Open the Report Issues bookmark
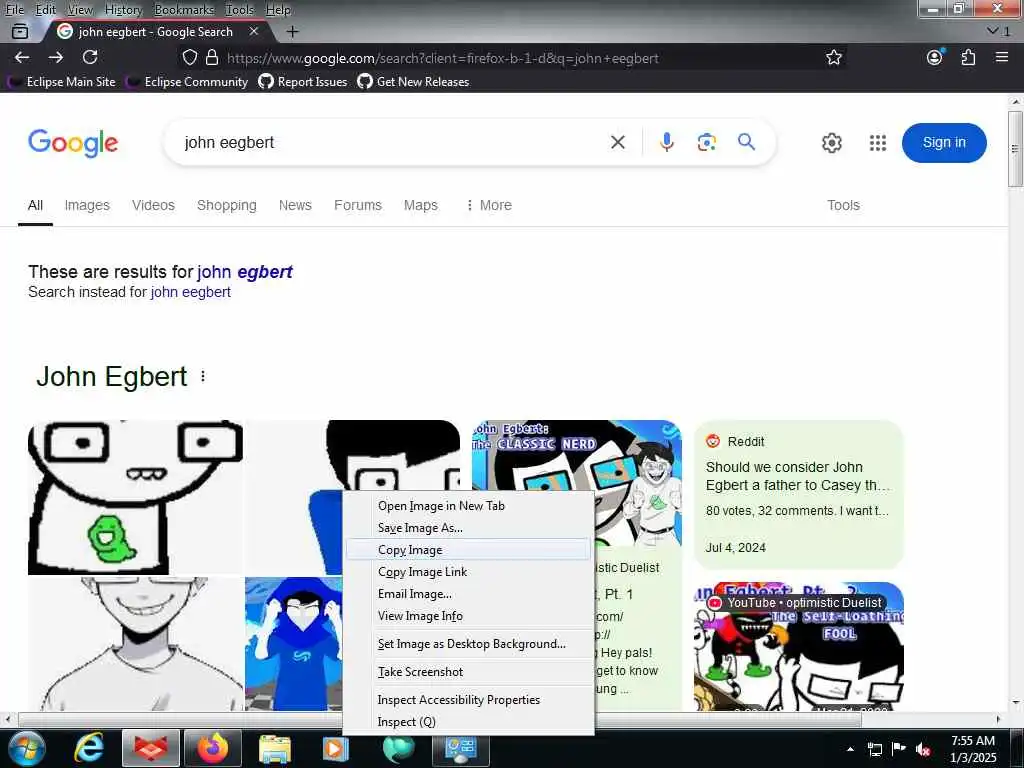Viewport: 1024px width, 768px height. tap(303, 82)
